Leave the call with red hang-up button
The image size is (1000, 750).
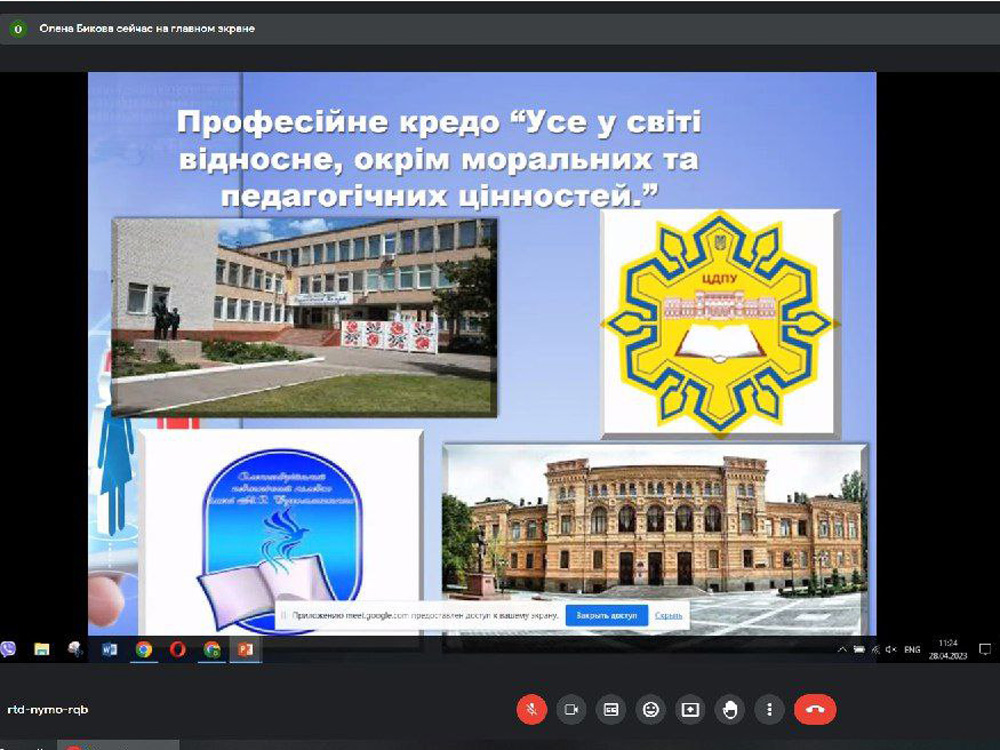[x=815, y=709]
